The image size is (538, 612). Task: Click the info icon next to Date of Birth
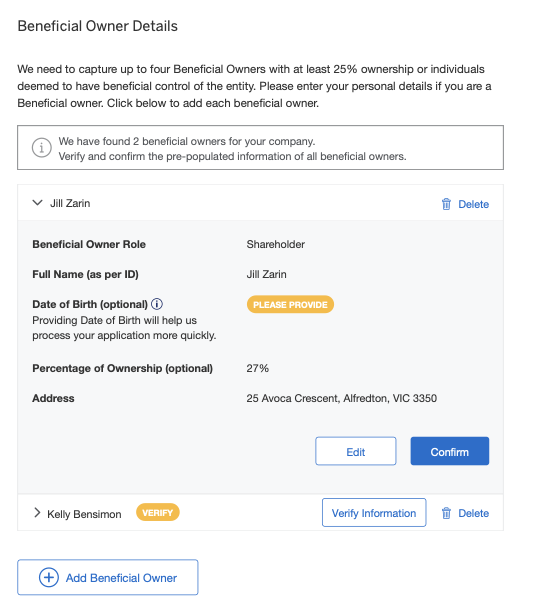157,304
